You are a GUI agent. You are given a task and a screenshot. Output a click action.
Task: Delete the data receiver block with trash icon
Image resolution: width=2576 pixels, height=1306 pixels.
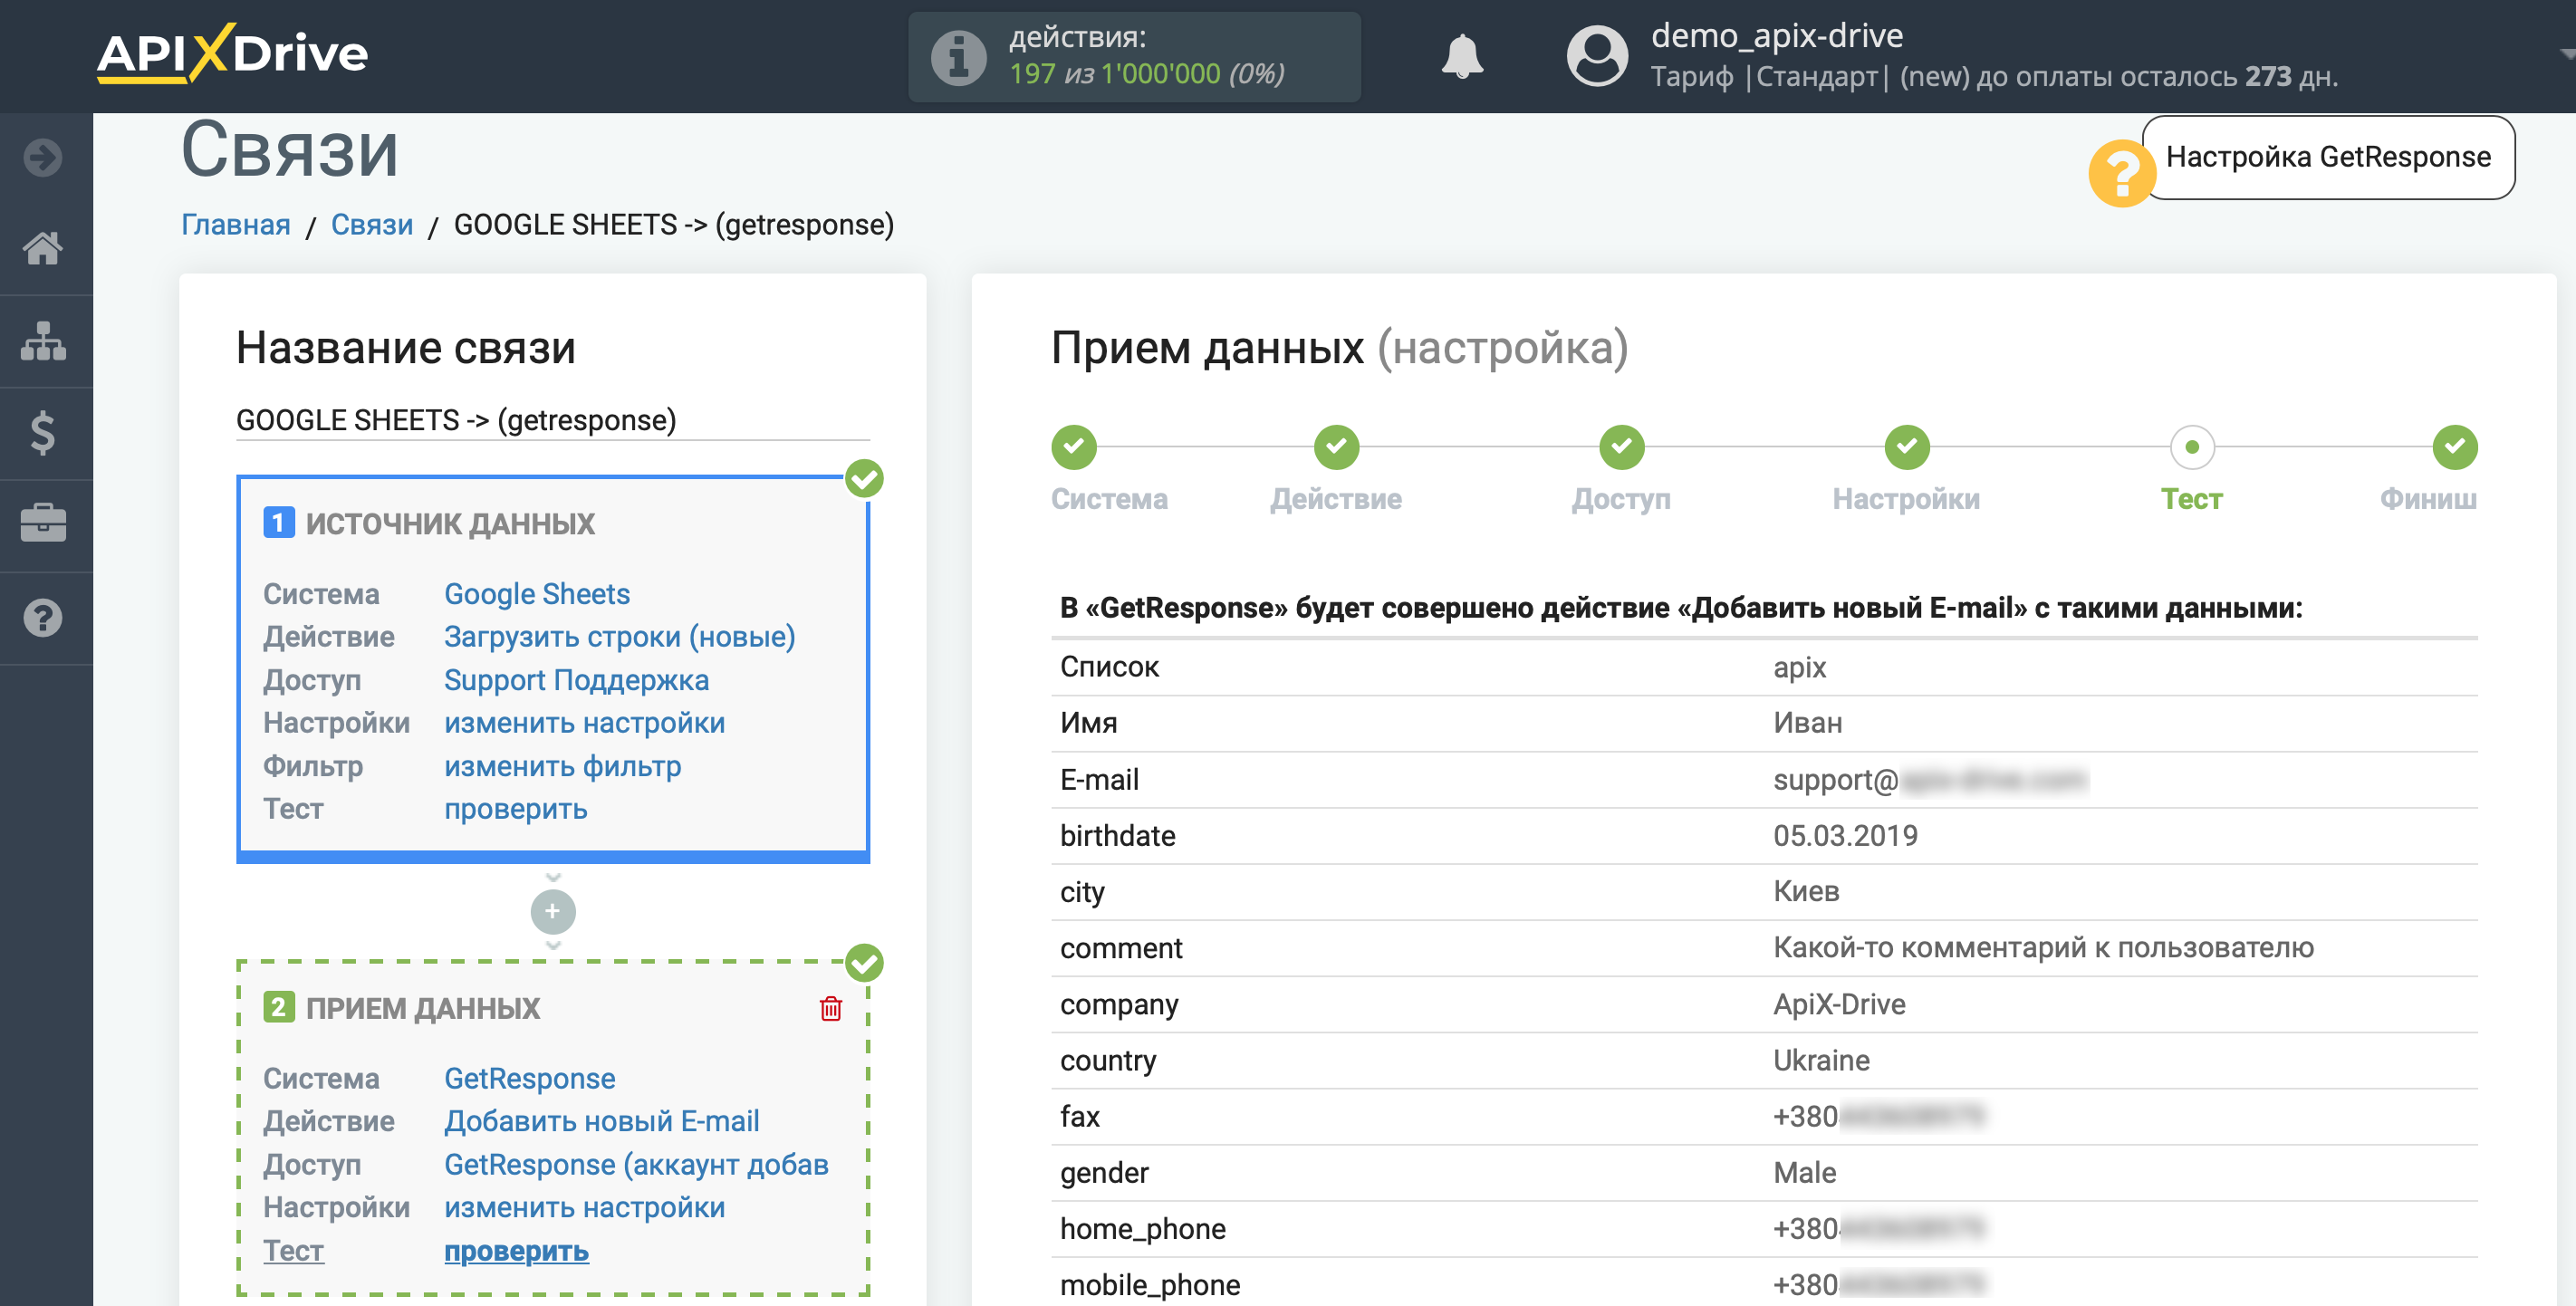pyautogui.click(x=831, y=1008)
